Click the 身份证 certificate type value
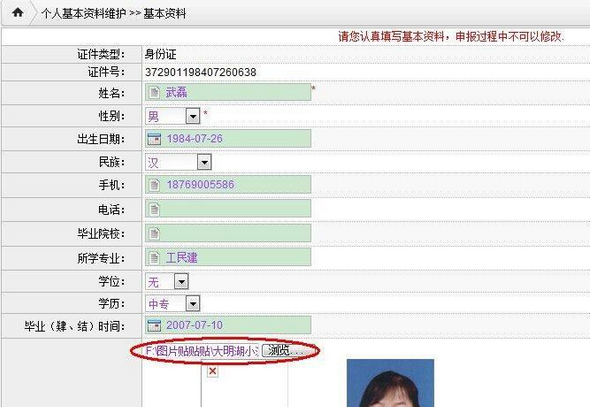 160,54
